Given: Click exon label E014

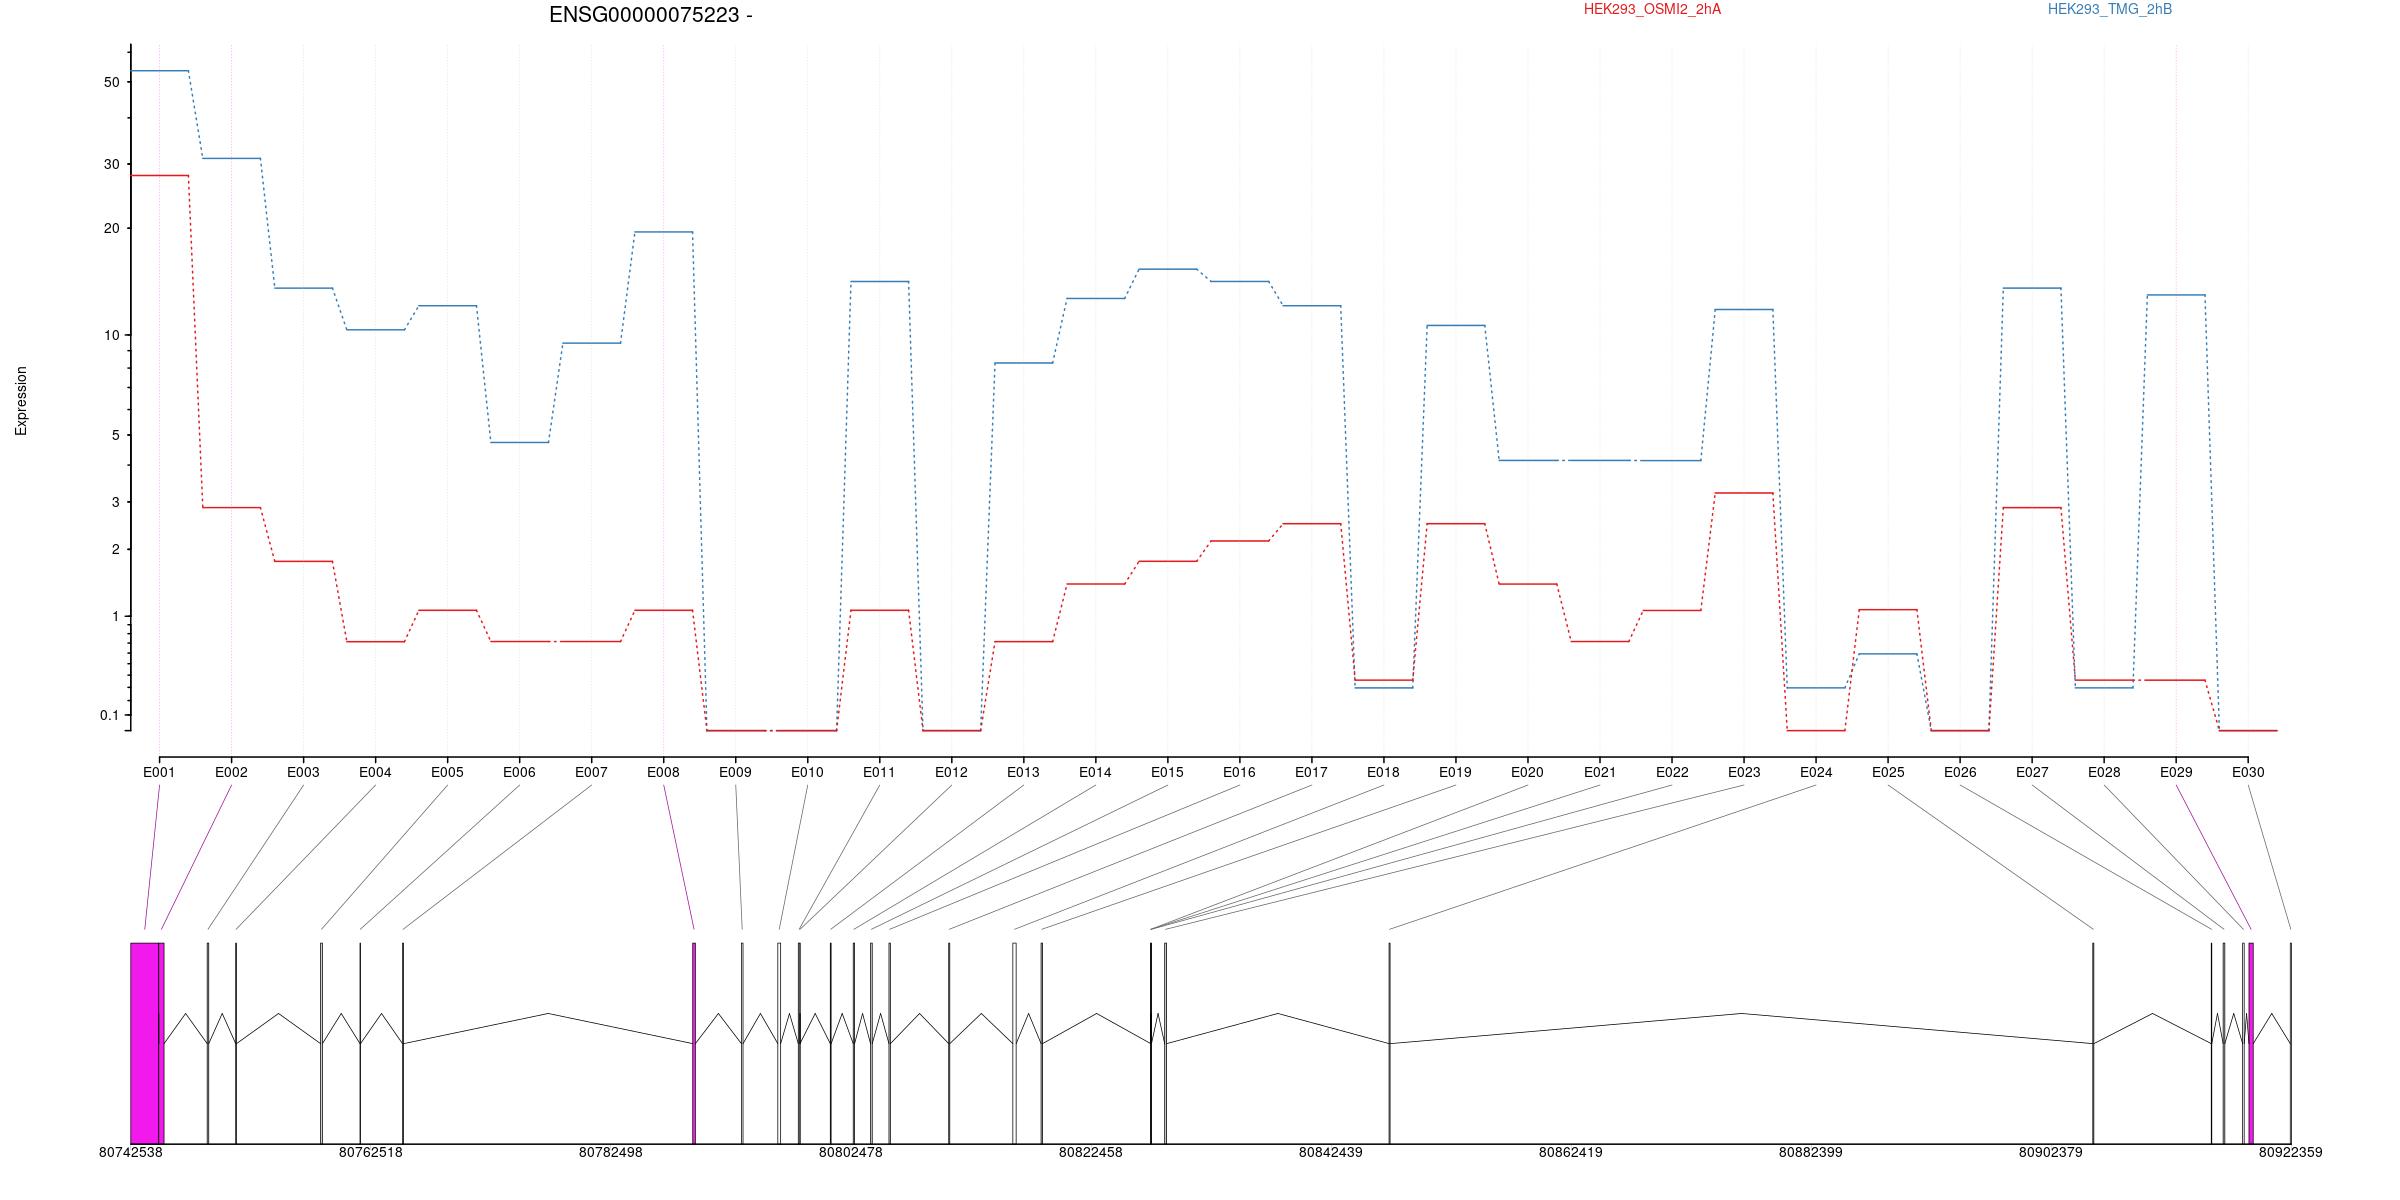Looking at the screenshot, I should [x=1095, y=772].
